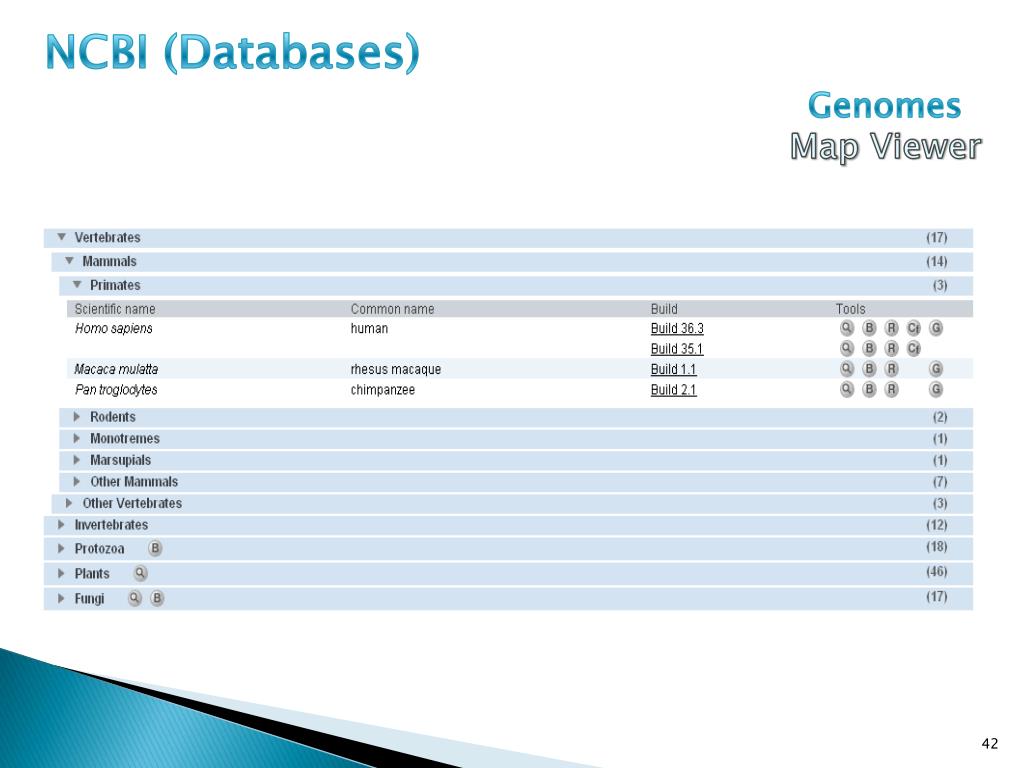Expand the Rodents section
The image size is (1024, 768).
point(76,417)
